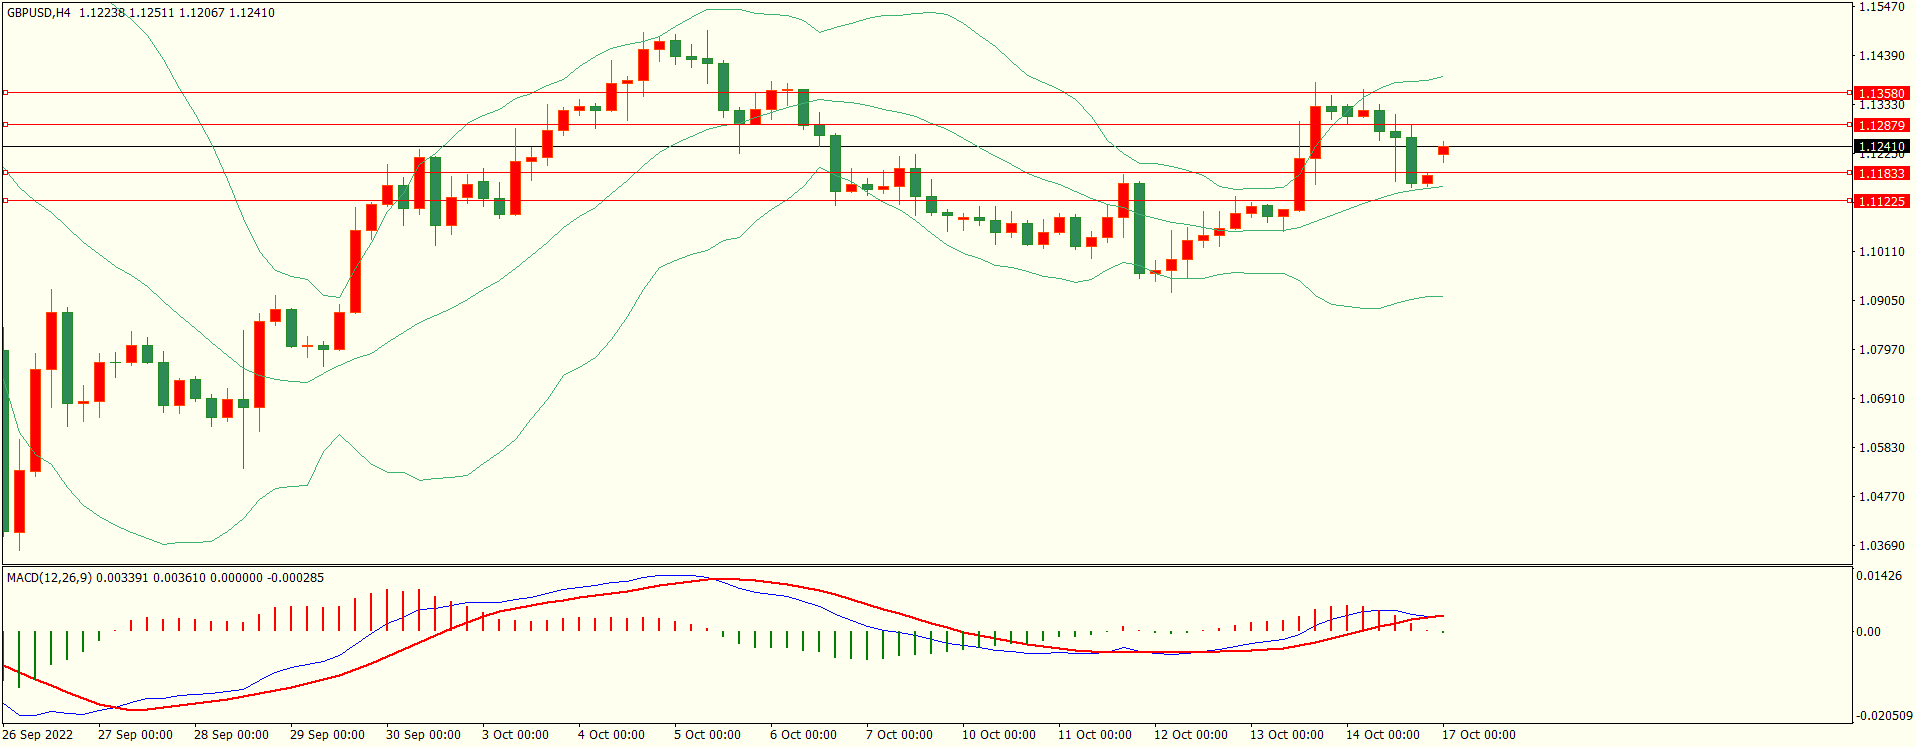
Task: Click the 5 Oct 00:00 time label
Action: click(707, 735)
